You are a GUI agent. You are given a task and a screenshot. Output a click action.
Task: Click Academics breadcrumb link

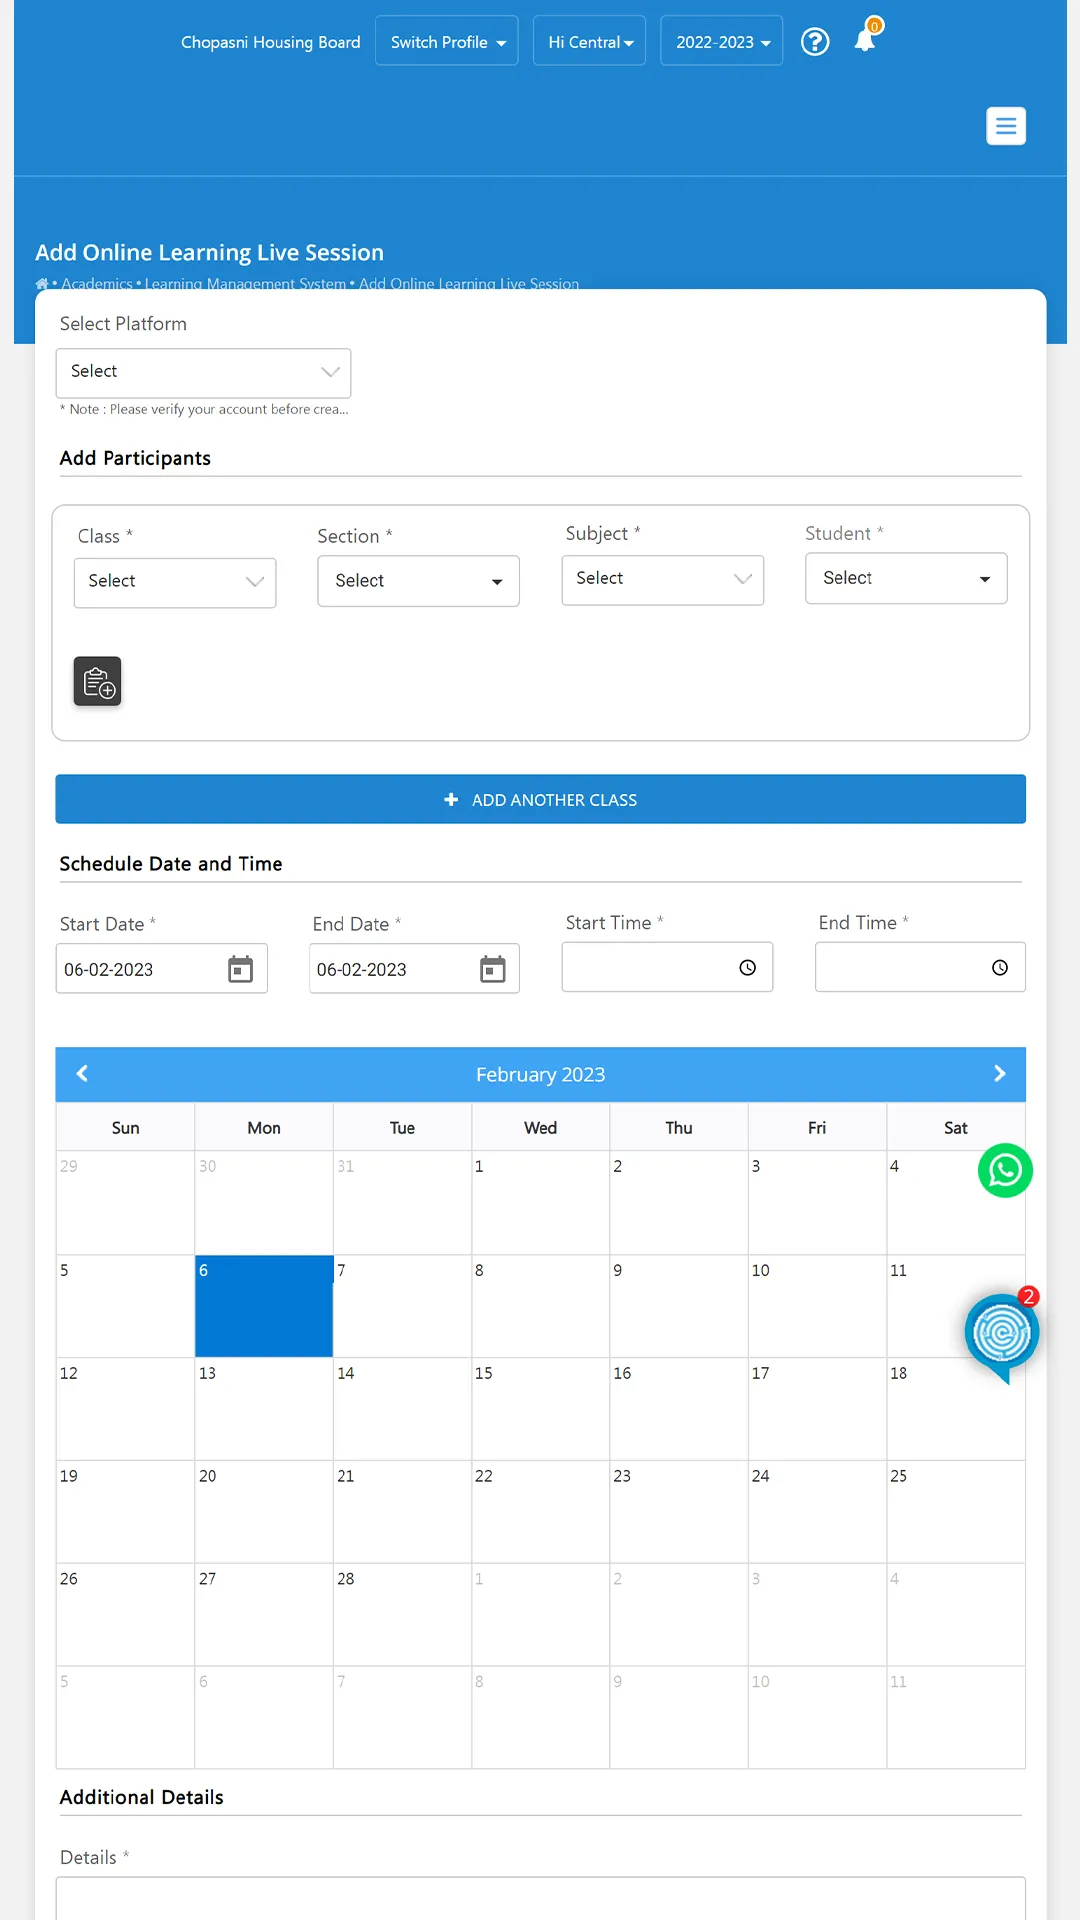97,284
